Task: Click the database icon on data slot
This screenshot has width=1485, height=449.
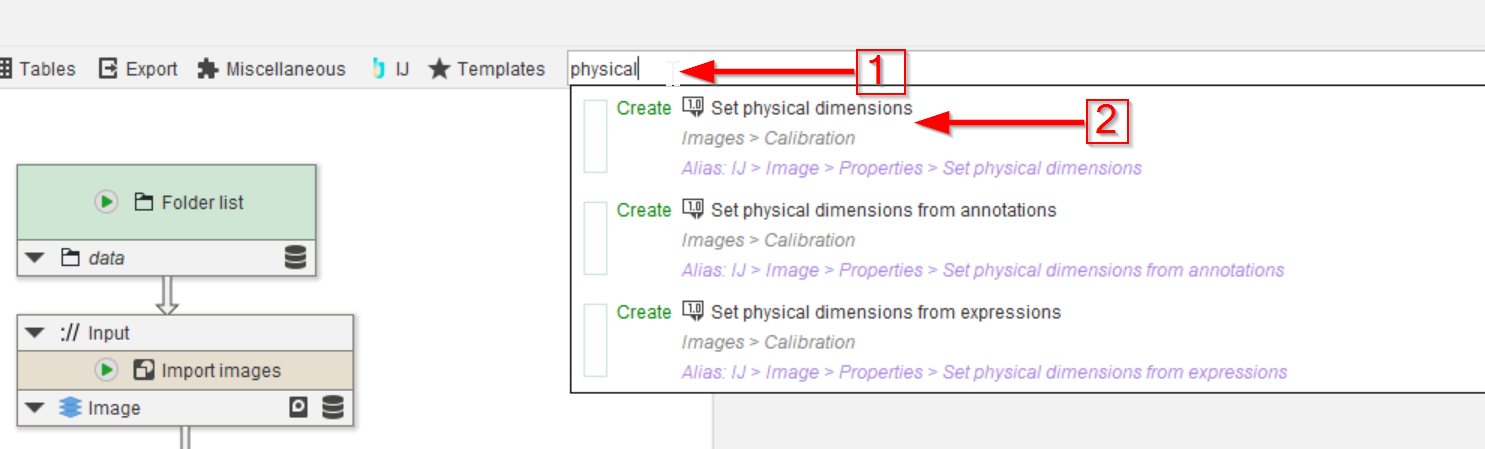Action: pos(295,258)
